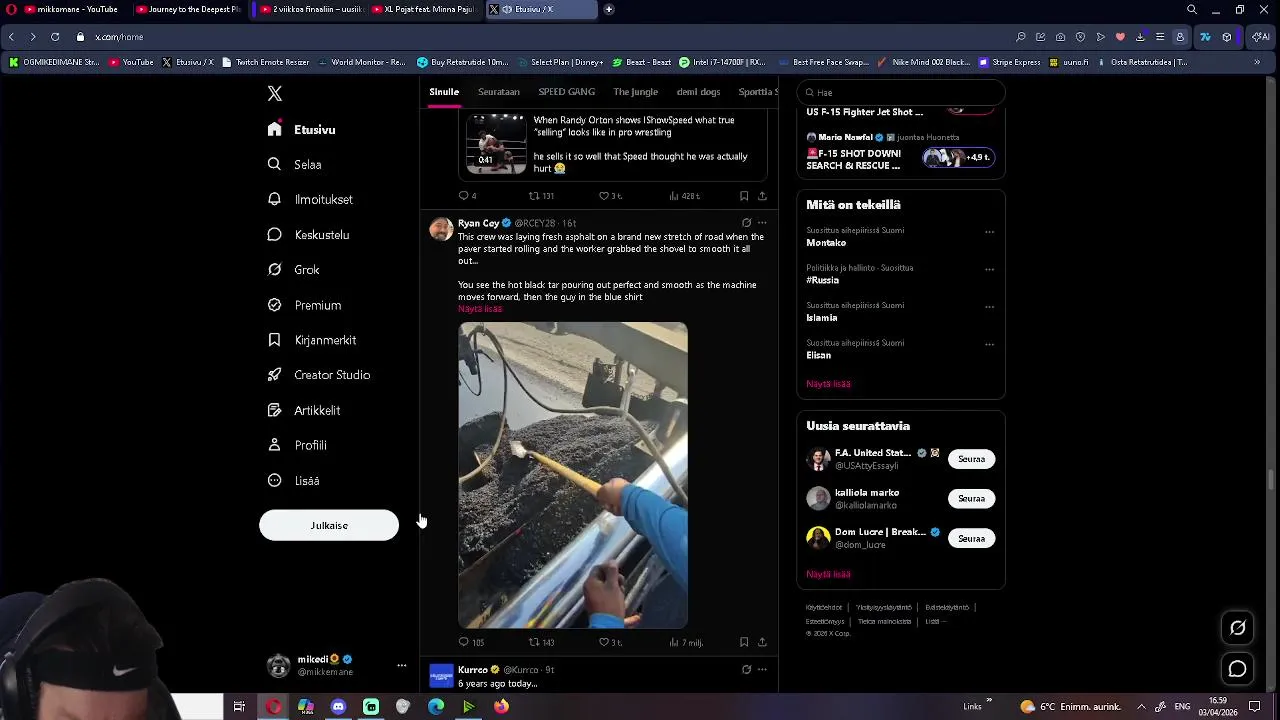
Task: Open Montako trend options menu
Action: [x=989, y=232]
